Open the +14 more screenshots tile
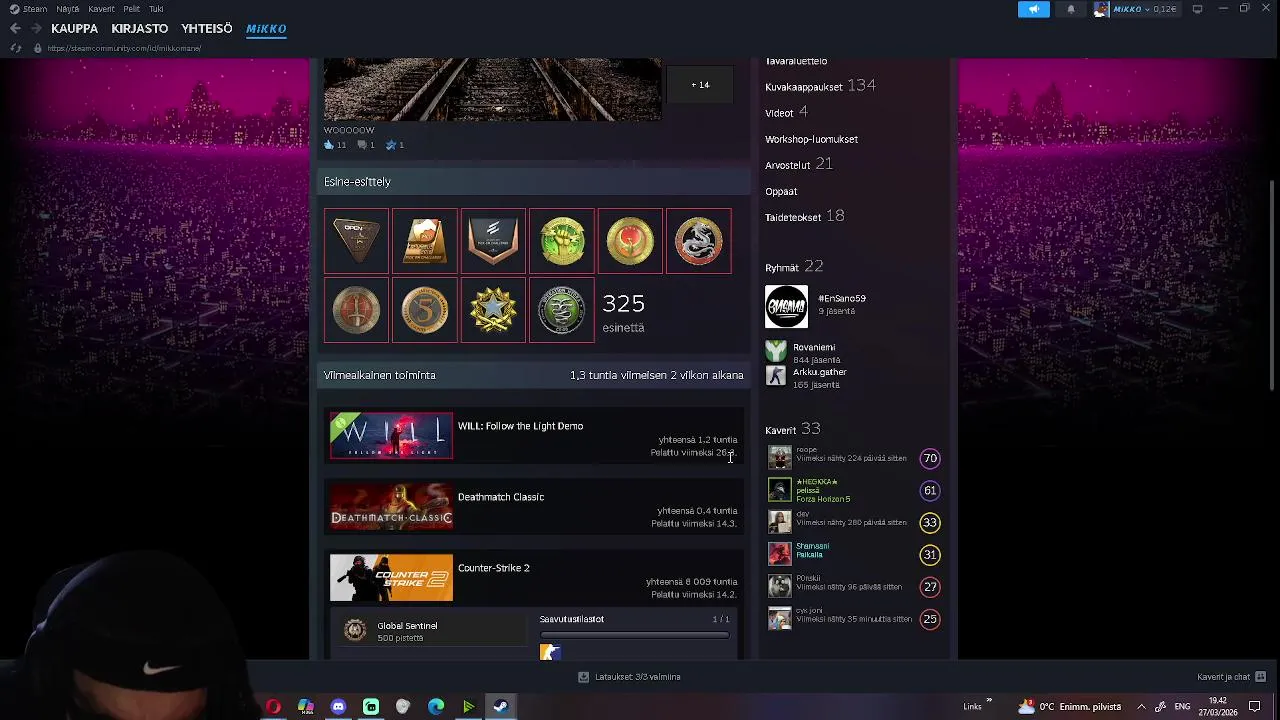The height and width of the screenshot is (720, 1280). [700, 85]
